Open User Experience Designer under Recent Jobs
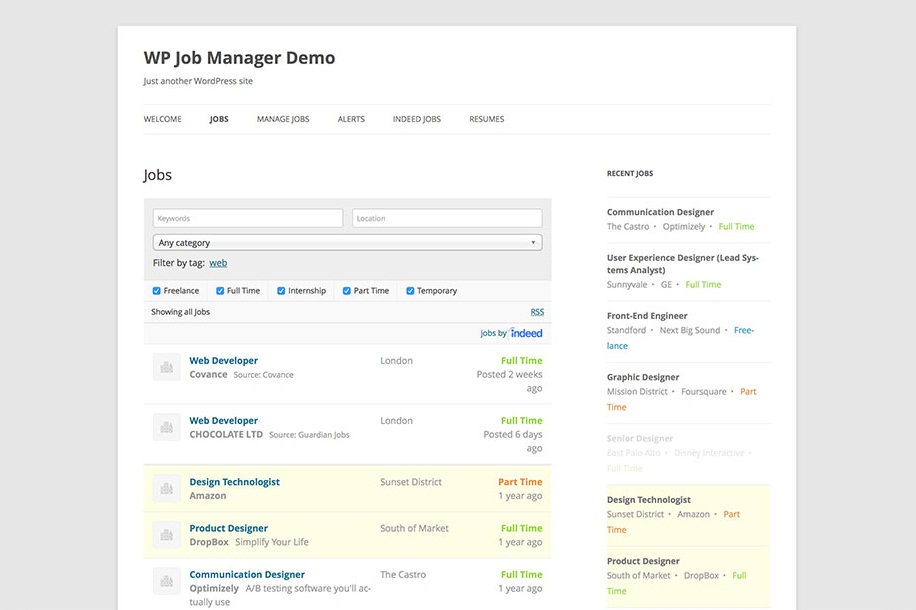916x610 pixels. point(683,264)
